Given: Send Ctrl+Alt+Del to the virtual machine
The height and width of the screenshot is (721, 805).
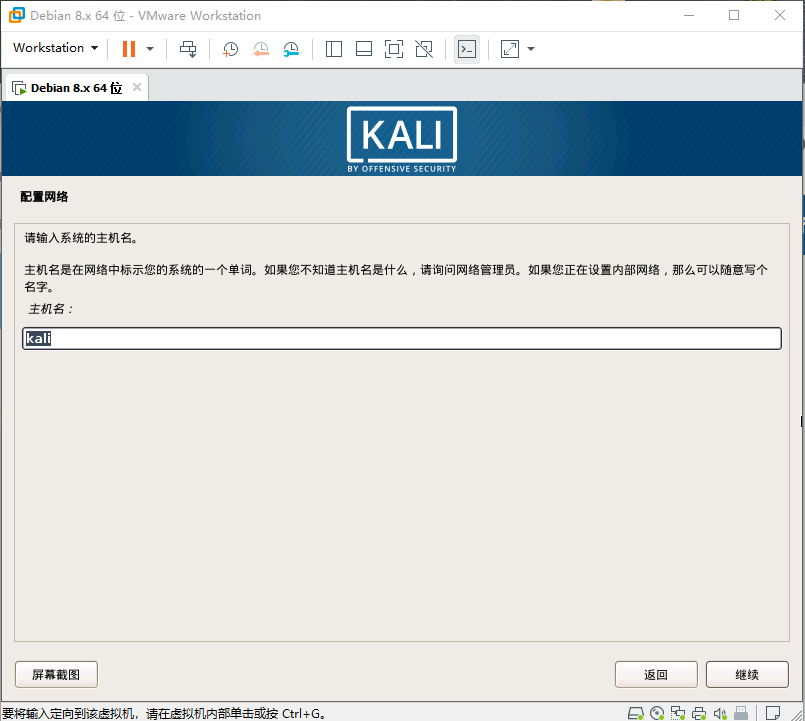Looking at the screenshot, I should click(188, 49).
